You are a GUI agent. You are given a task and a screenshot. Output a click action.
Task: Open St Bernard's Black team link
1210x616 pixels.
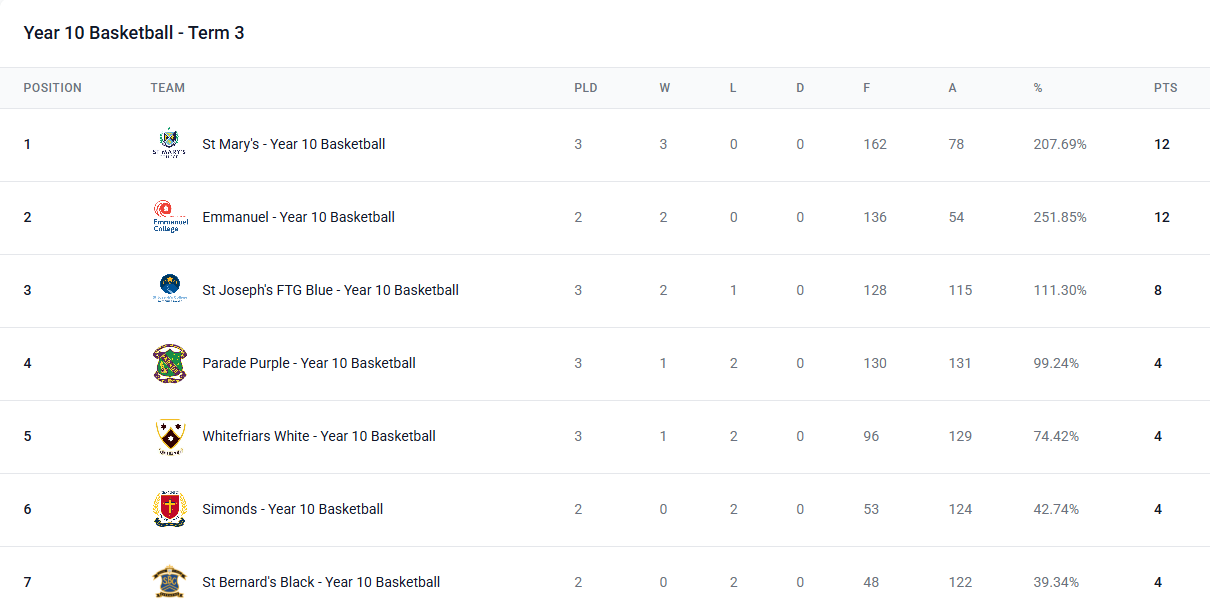point(320,582)
